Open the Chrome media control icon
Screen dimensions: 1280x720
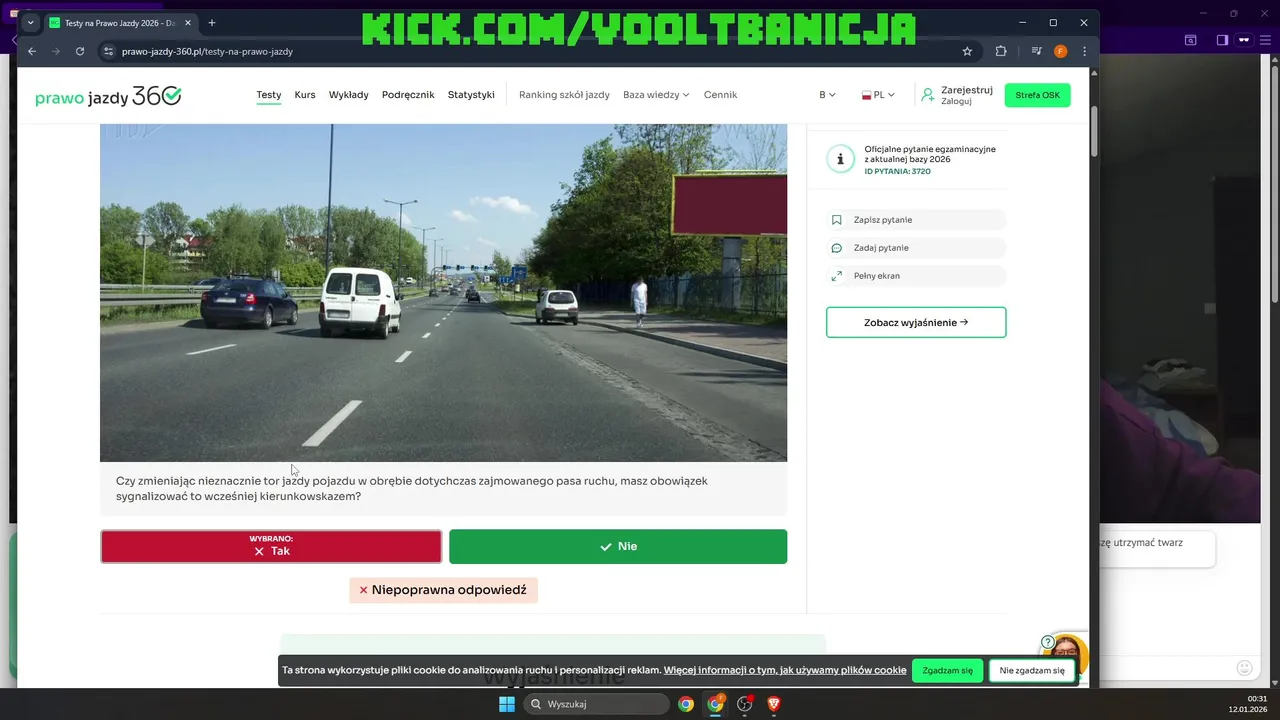1037,51
